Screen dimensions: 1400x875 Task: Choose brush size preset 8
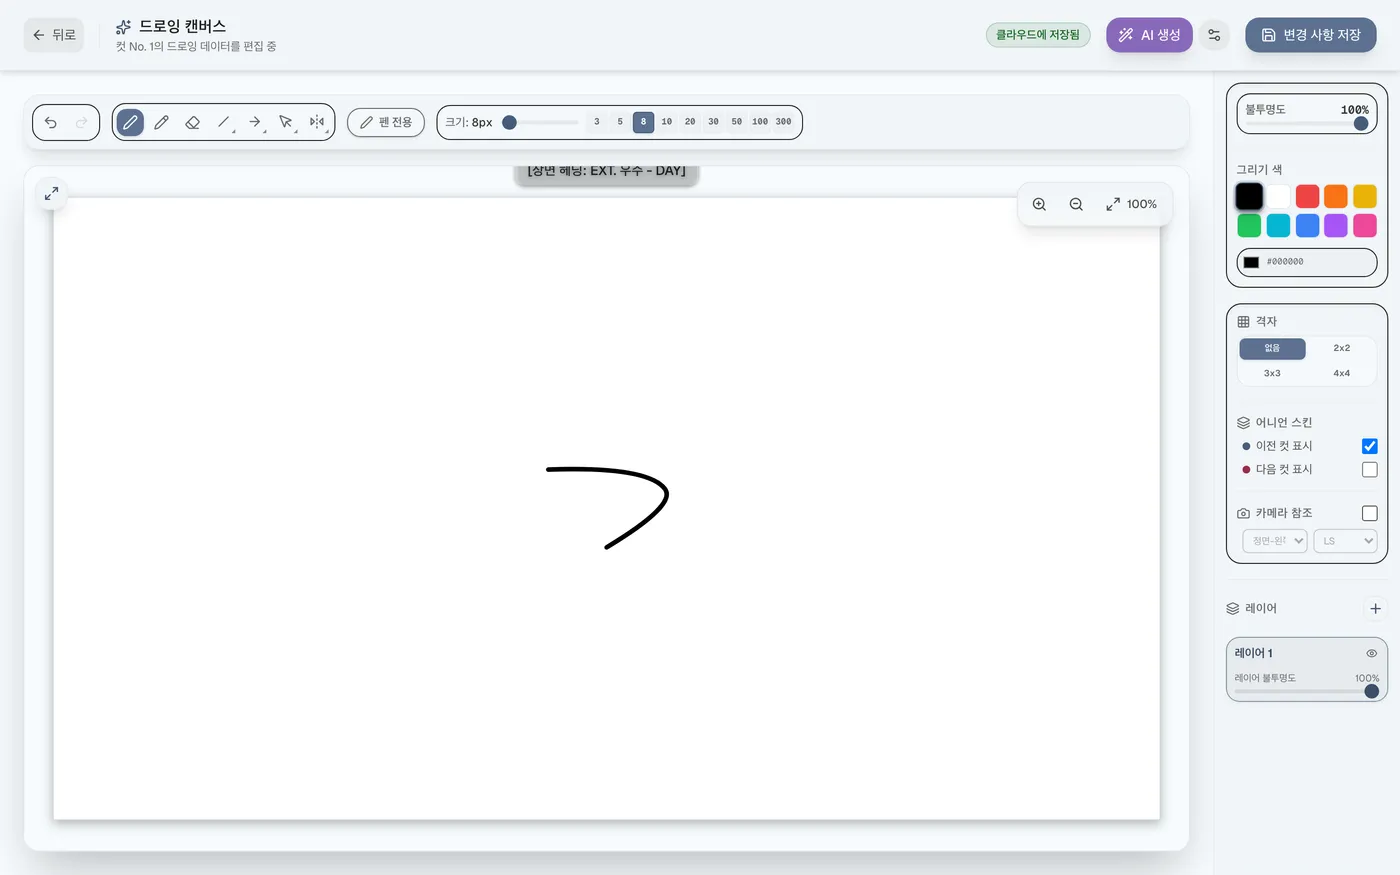pyautogui.click(x=643, y=122)
